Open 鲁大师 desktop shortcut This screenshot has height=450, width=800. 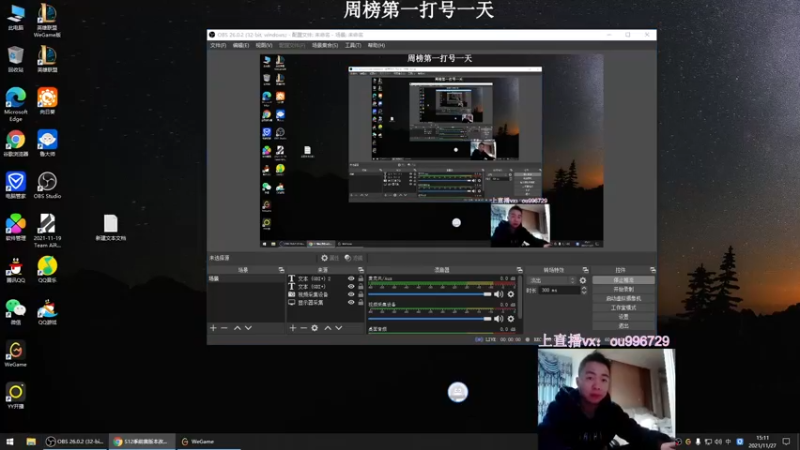(x=47, y=143)
